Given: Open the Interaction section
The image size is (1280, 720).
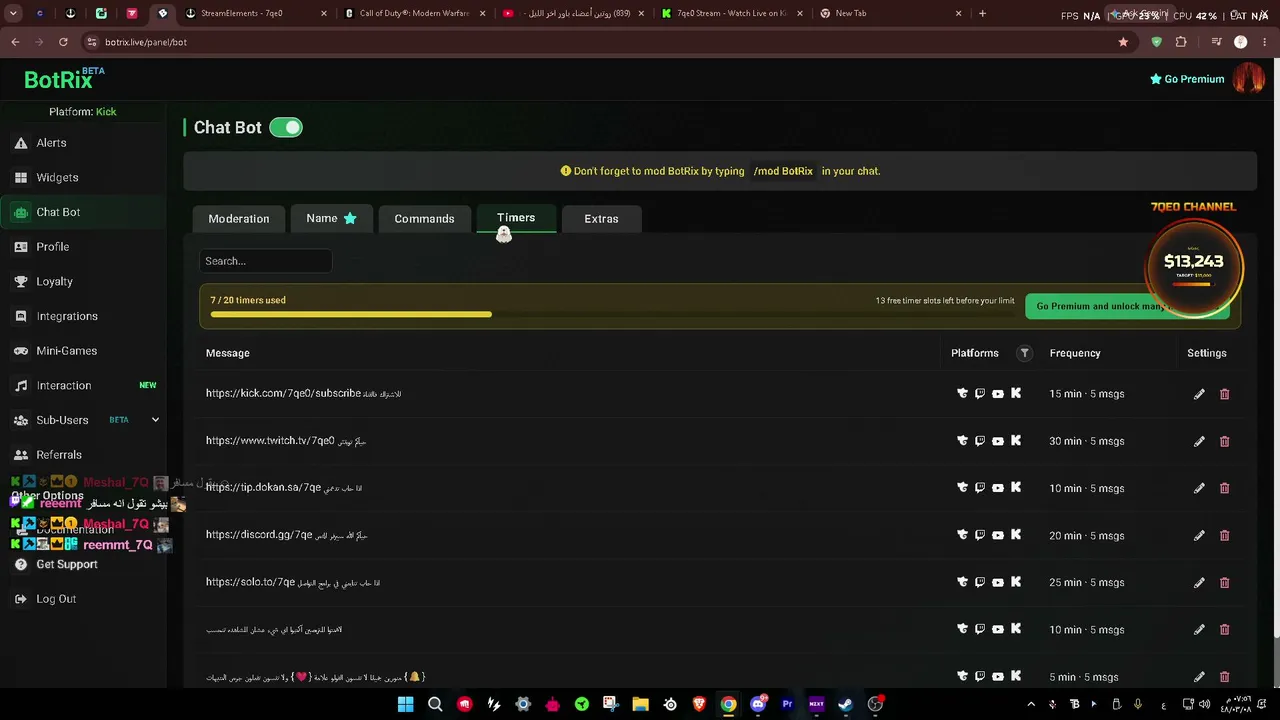Looking at the screenshot, I should (x=64, y=386).
